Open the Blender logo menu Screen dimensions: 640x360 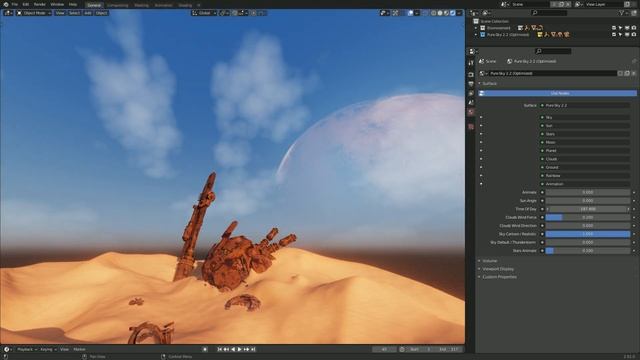tap(6, 4)
